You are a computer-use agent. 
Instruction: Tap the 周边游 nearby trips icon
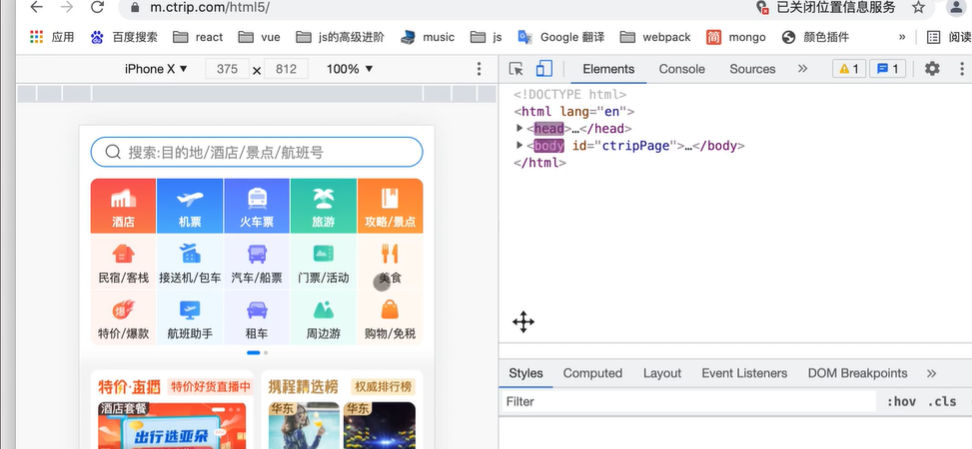click(323, 318)
